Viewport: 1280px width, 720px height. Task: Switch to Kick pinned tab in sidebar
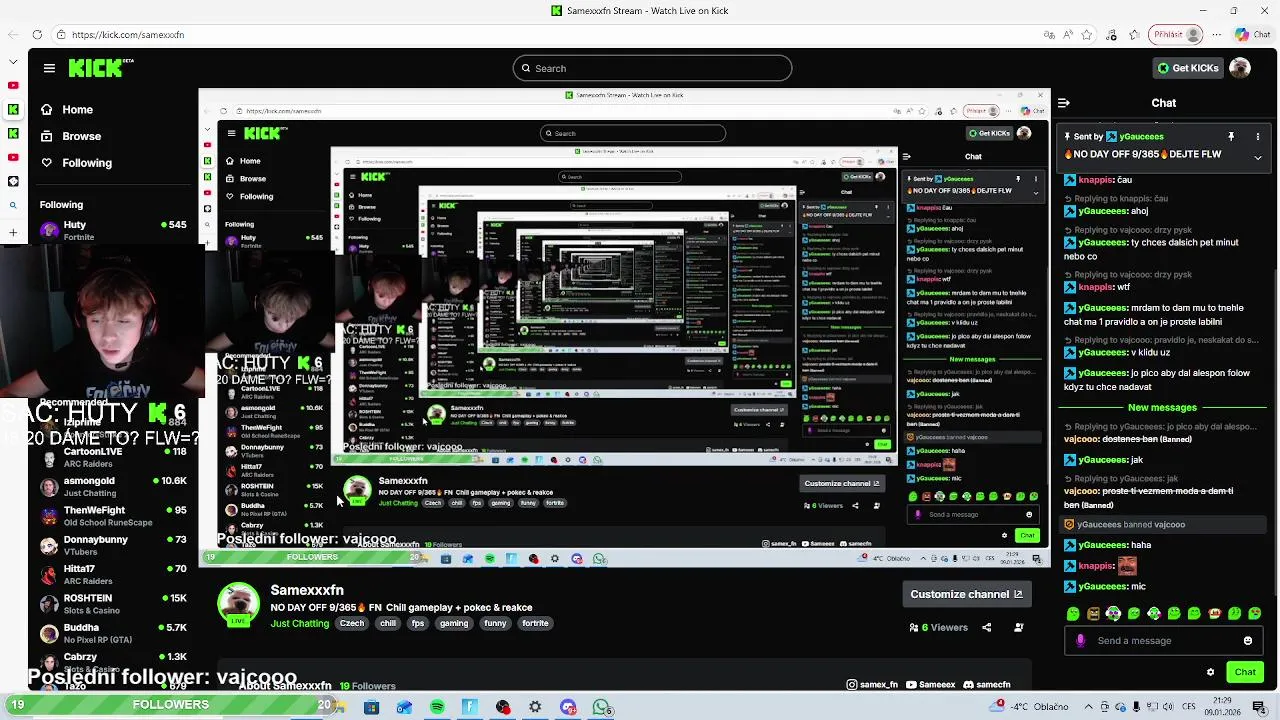13,109
